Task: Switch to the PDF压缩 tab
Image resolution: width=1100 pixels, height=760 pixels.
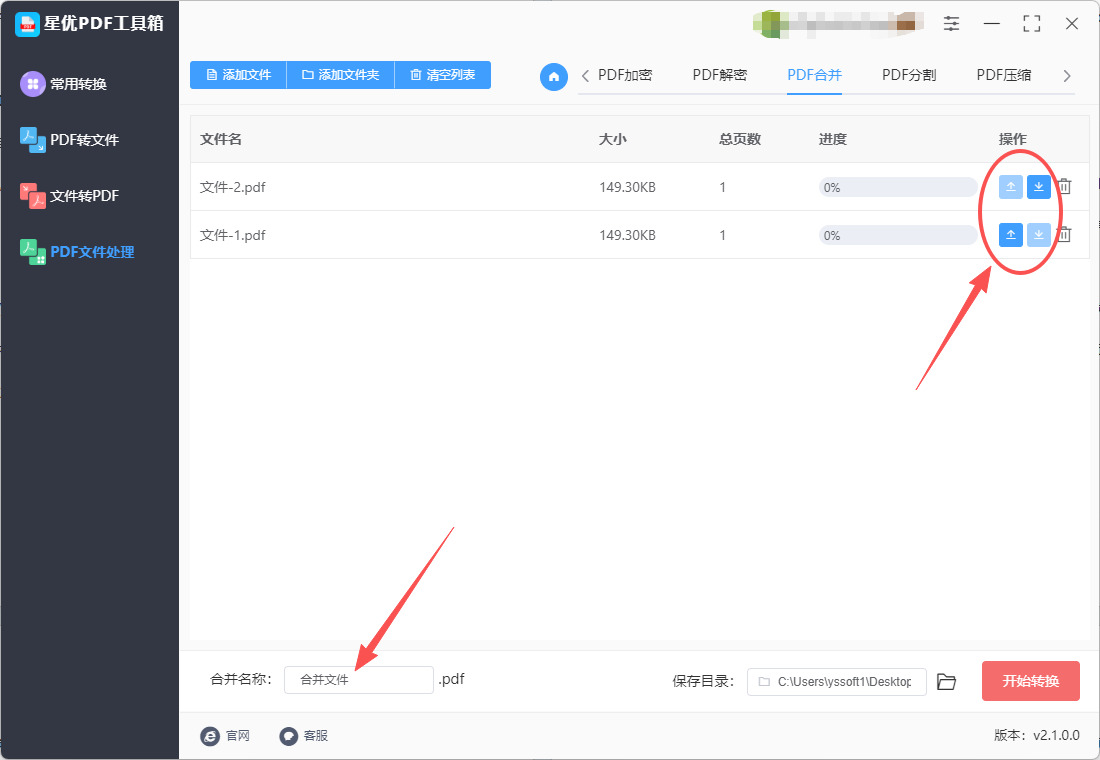Action: pos(1004,75)
